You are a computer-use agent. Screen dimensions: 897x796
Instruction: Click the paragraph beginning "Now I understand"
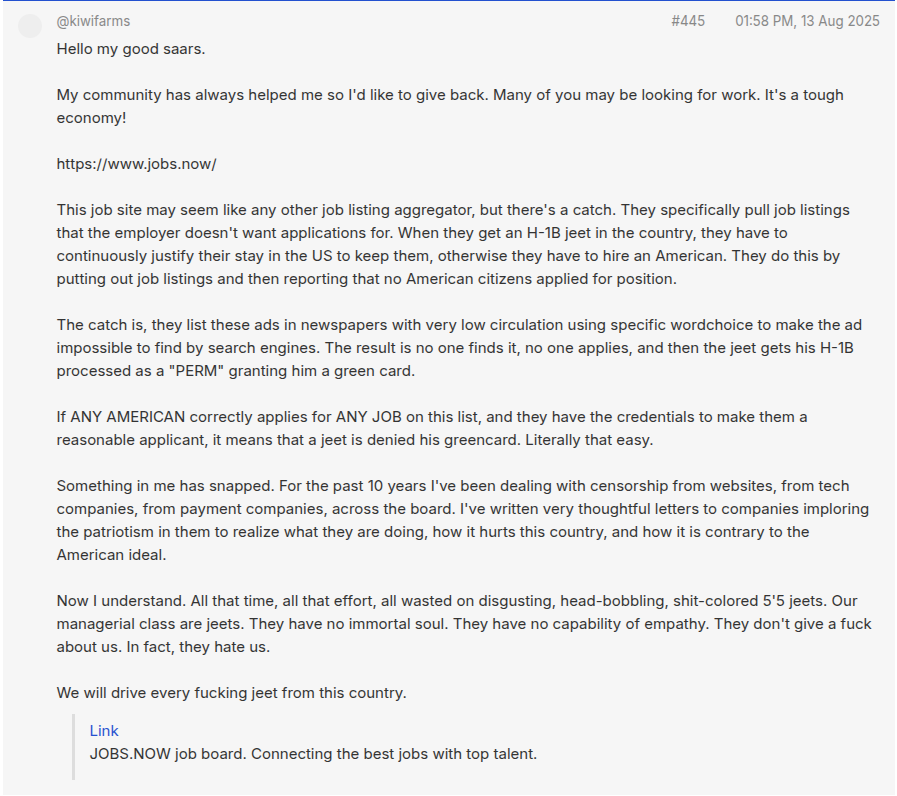point(450,624)
